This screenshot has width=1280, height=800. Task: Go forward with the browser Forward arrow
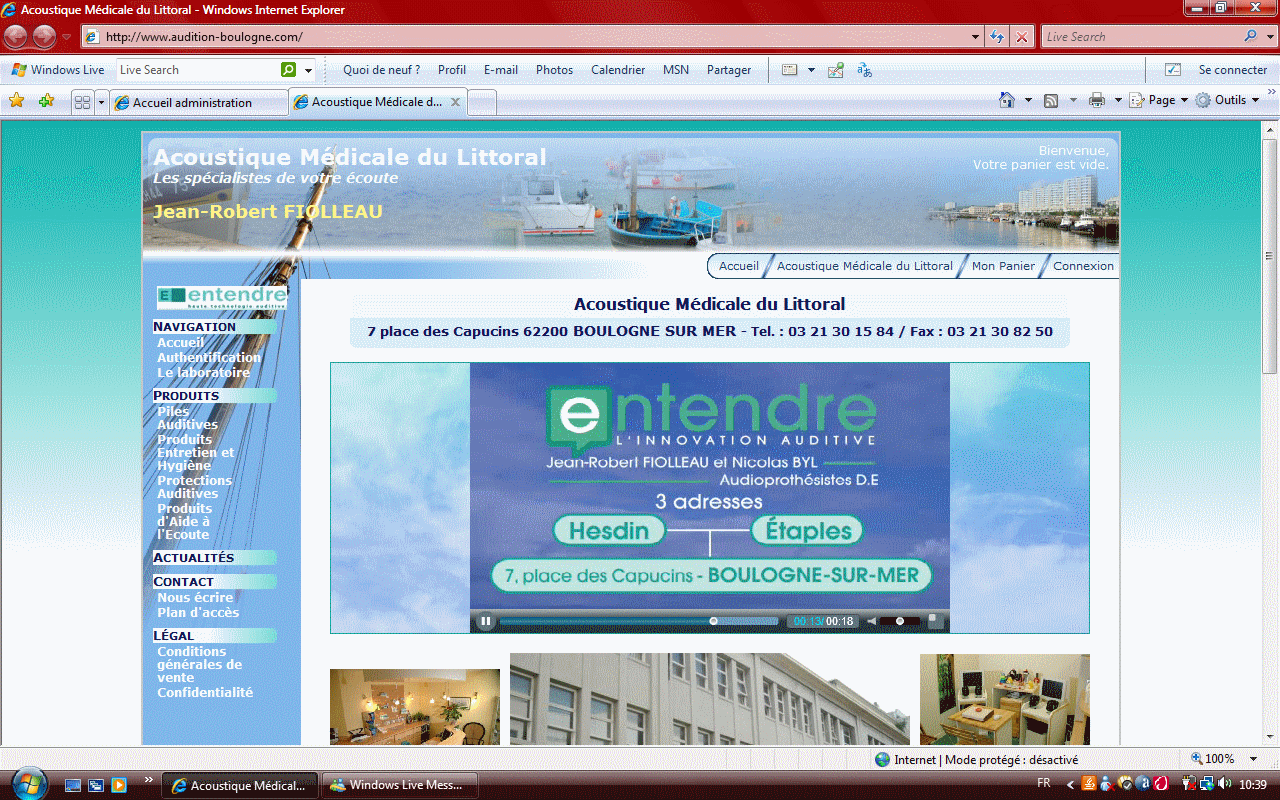[x=44, y=37]
